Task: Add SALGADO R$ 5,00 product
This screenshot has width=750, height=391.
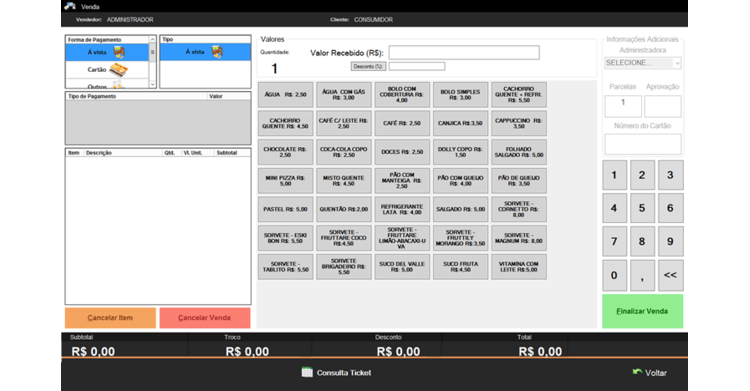Action: pos(460,210)
